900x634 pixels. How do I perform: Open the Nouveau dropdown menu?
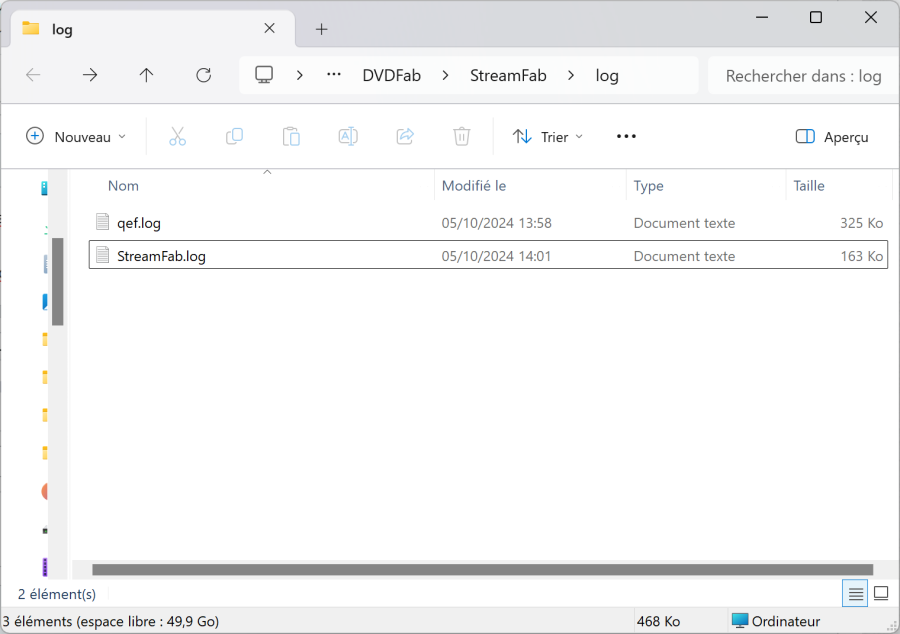click(77, 137)
